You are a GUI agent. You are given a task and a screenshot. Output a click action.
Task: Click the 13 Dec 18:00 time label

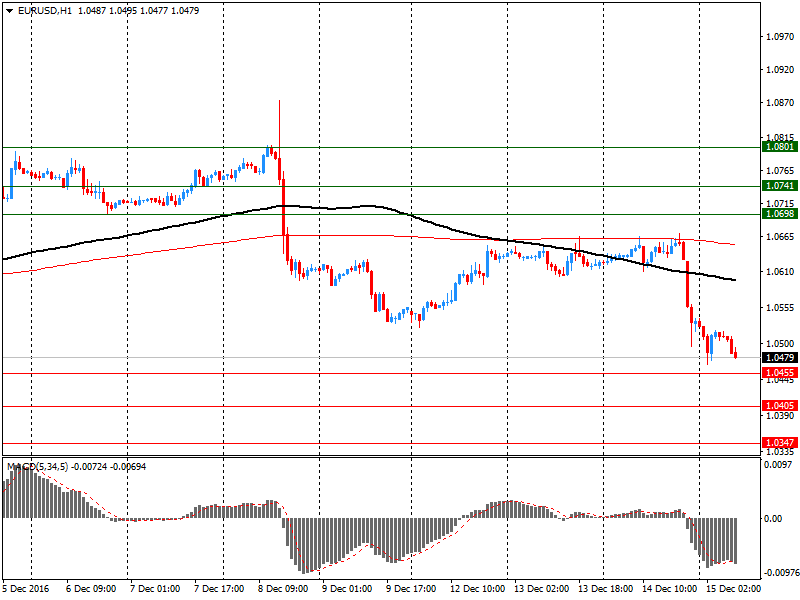click(606, 589)
